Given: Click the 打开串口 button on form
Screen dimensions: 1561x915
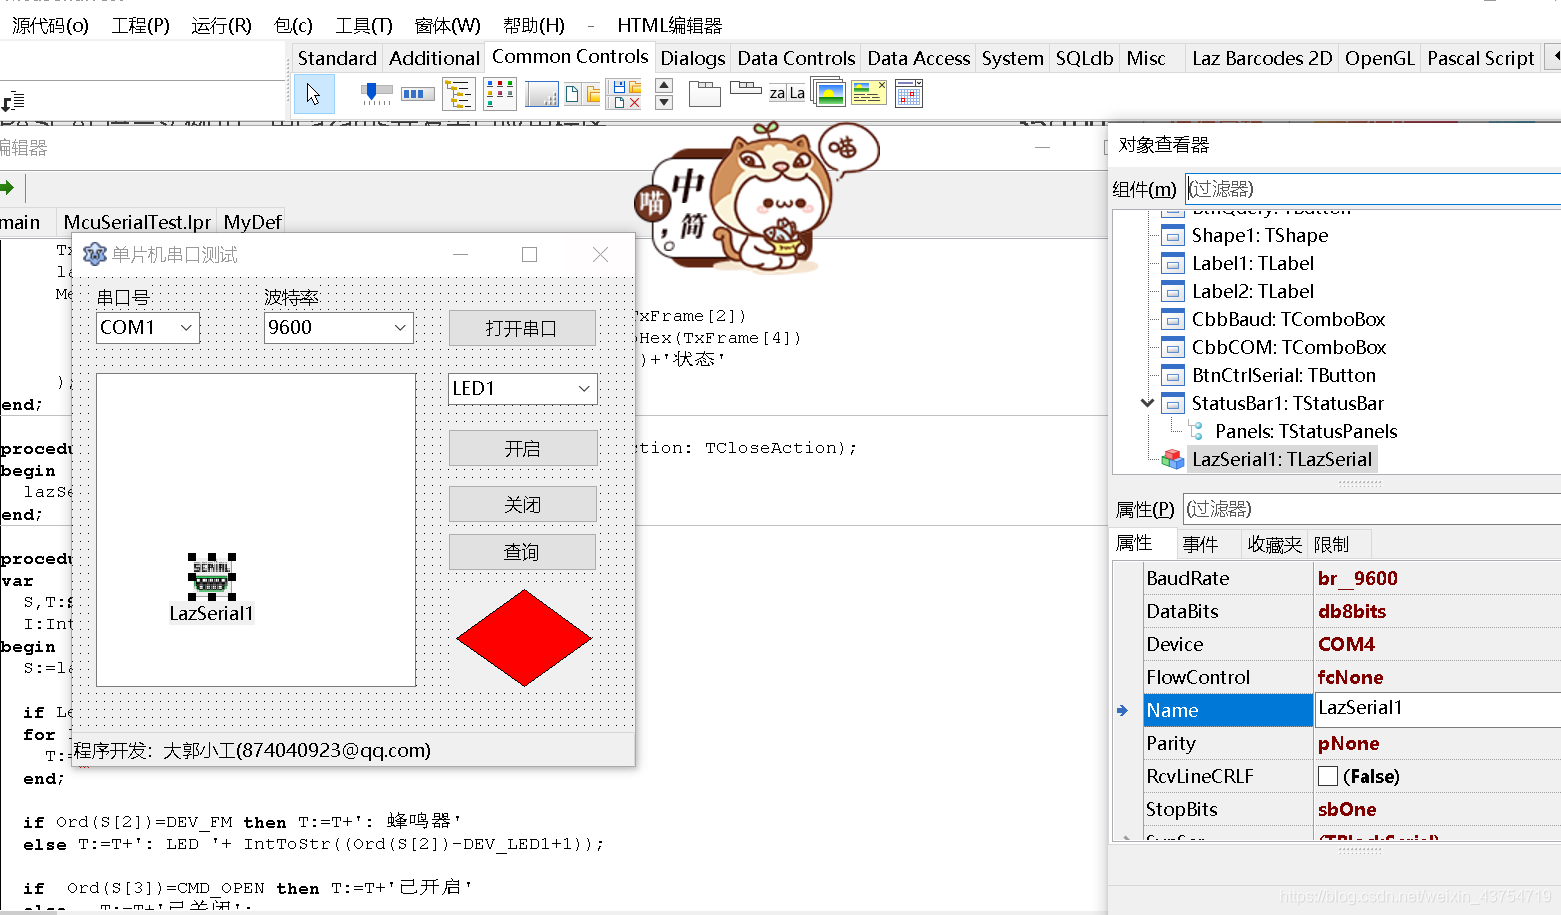Looking at the screenshot, I should coord(522,328).
